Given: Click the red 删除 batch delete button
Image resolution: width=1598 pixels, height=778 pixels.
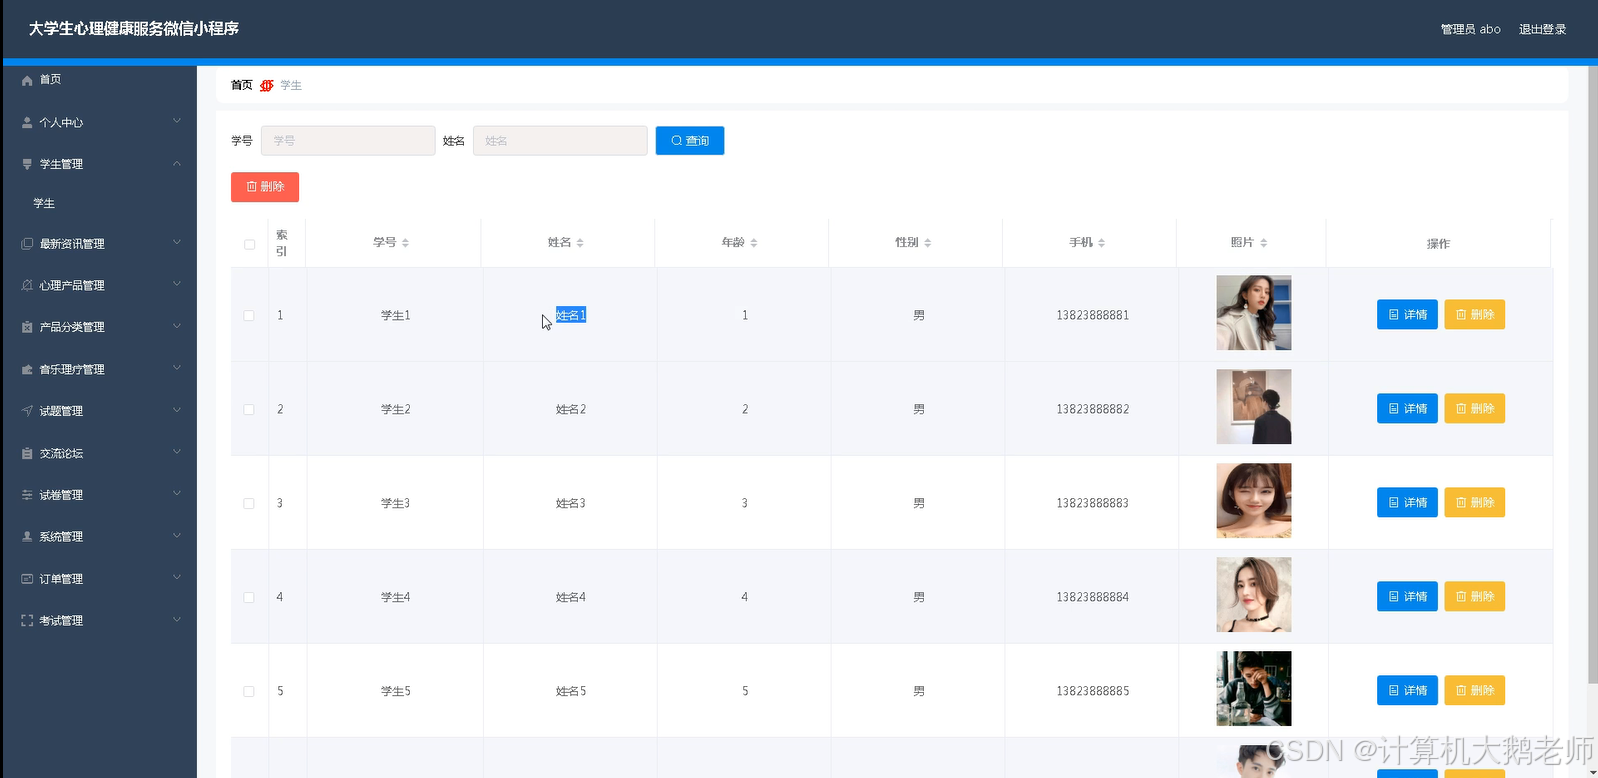Looking at the screenshot, I should tap(265, 187).
